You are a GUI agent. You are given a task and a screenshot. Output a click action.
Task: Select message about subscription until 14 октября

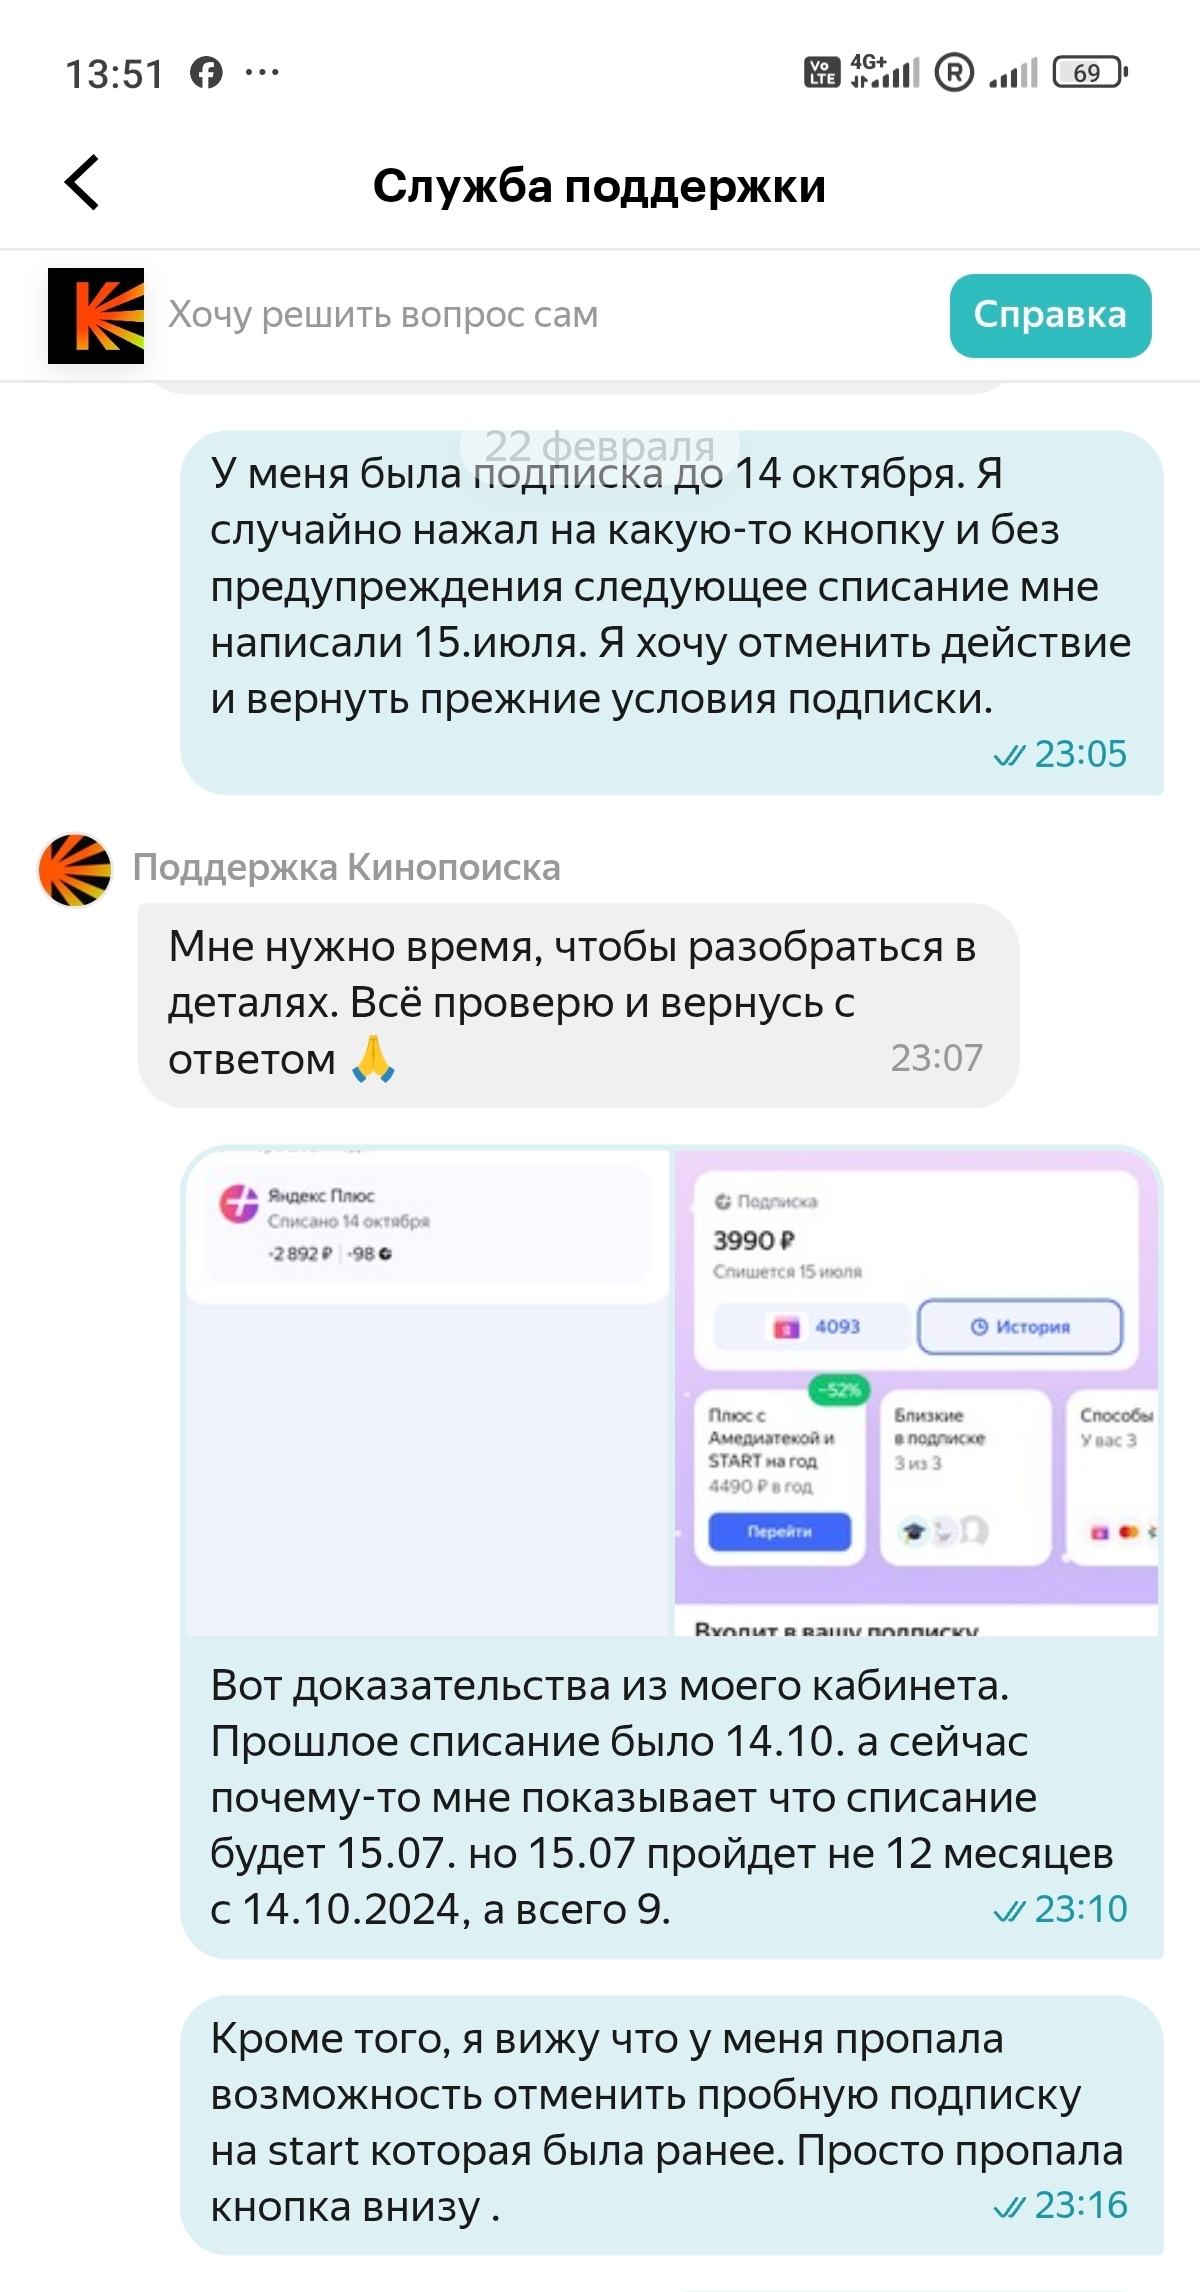671,613
